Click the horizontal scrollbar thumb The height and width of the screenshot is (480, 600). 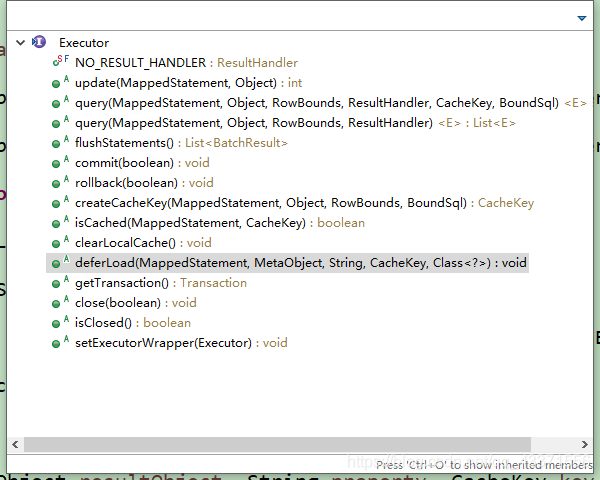tap(277, 444)
